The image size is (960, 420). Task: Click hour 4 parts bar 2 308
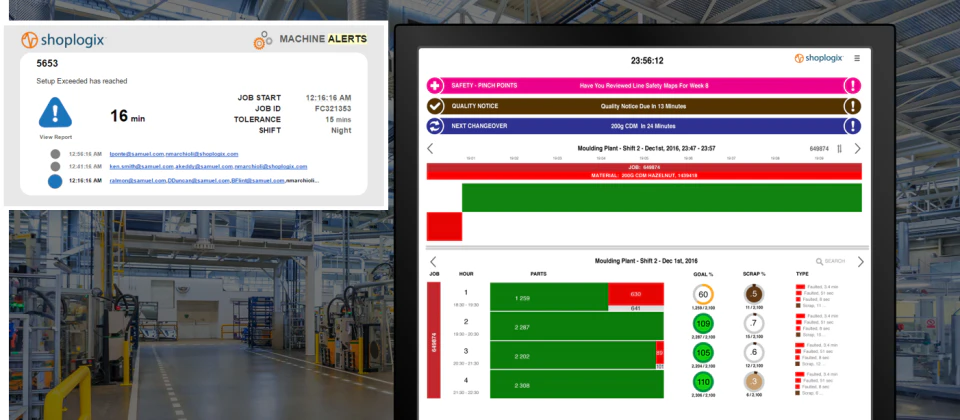point(577,384)
